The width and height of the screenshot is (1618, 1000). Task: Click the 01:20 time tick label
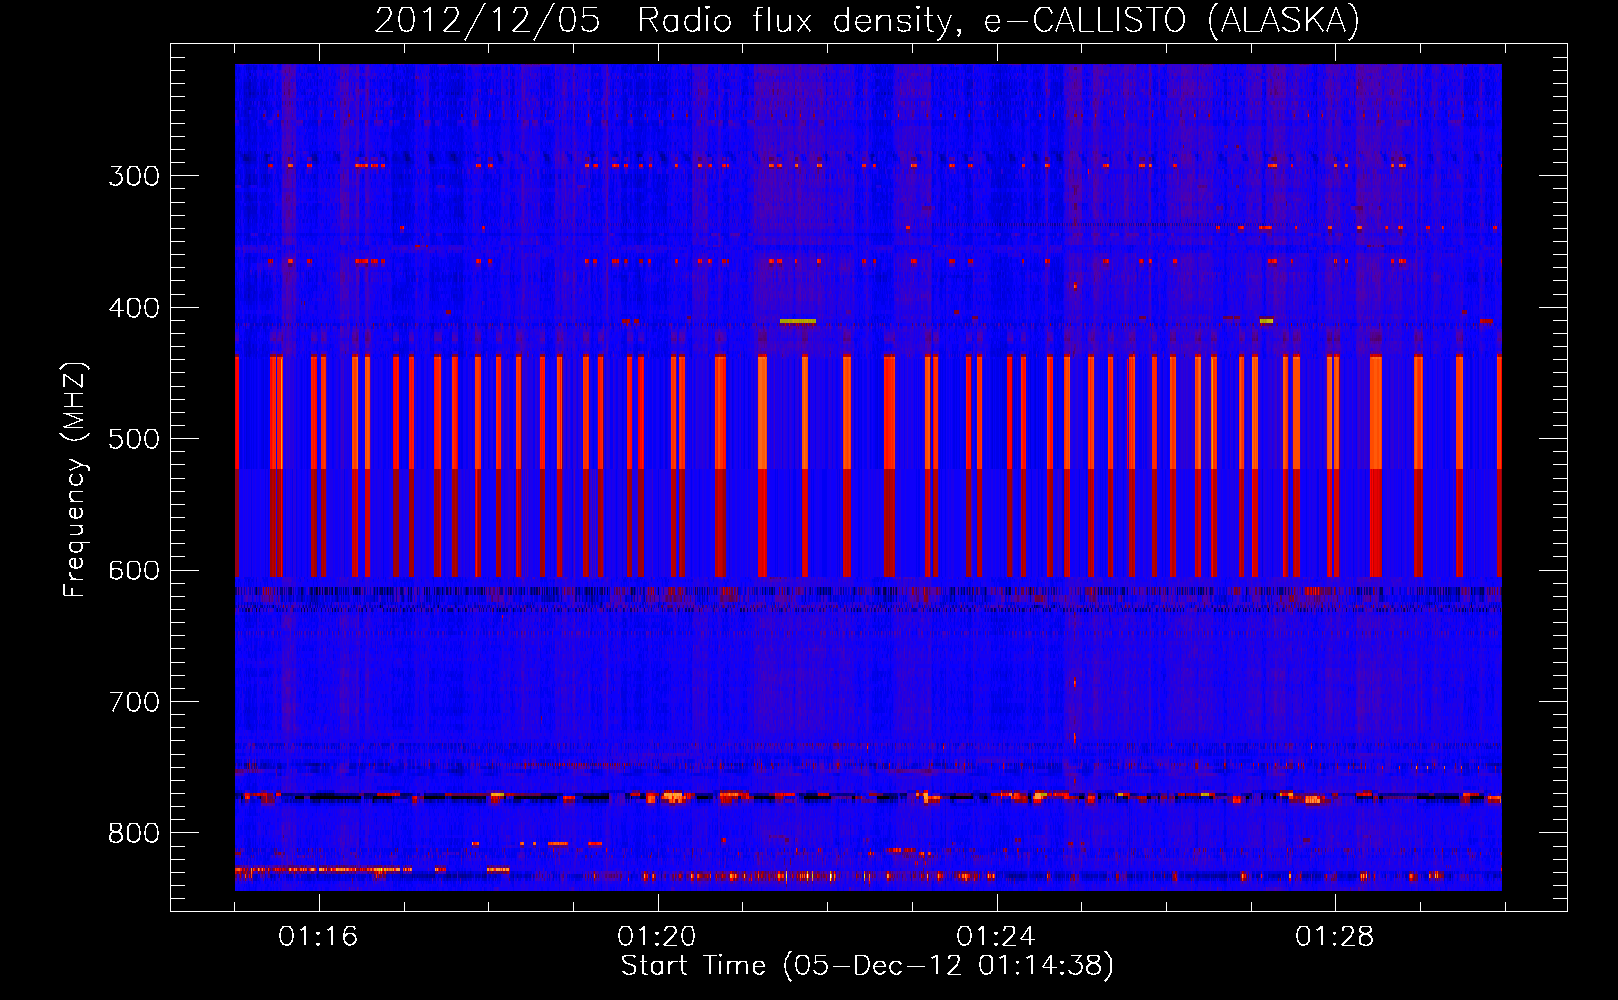click(x=657, y=937)
